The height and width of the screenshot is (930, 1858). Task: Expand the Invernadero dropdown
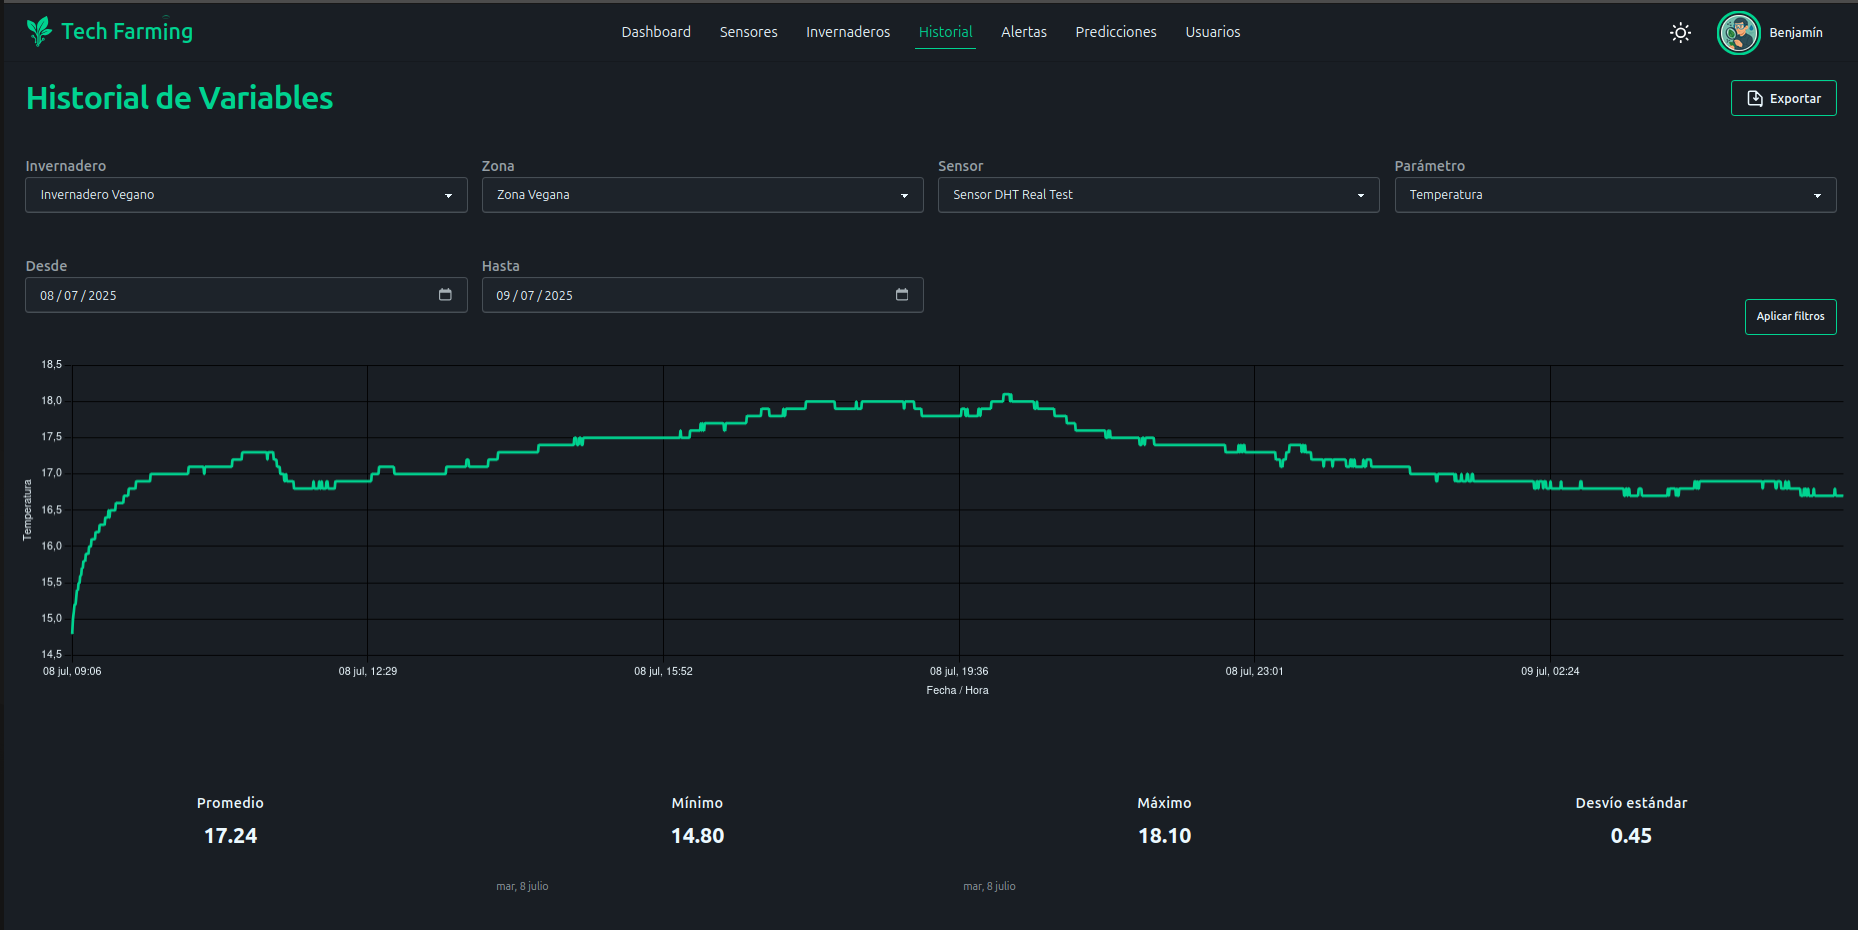[x=246, y=195]
